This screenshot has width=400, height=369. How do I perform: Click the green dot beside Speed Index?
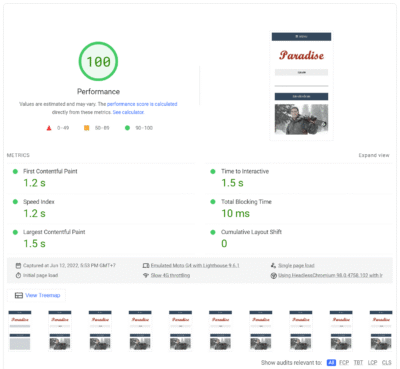(x=15, y=202)
